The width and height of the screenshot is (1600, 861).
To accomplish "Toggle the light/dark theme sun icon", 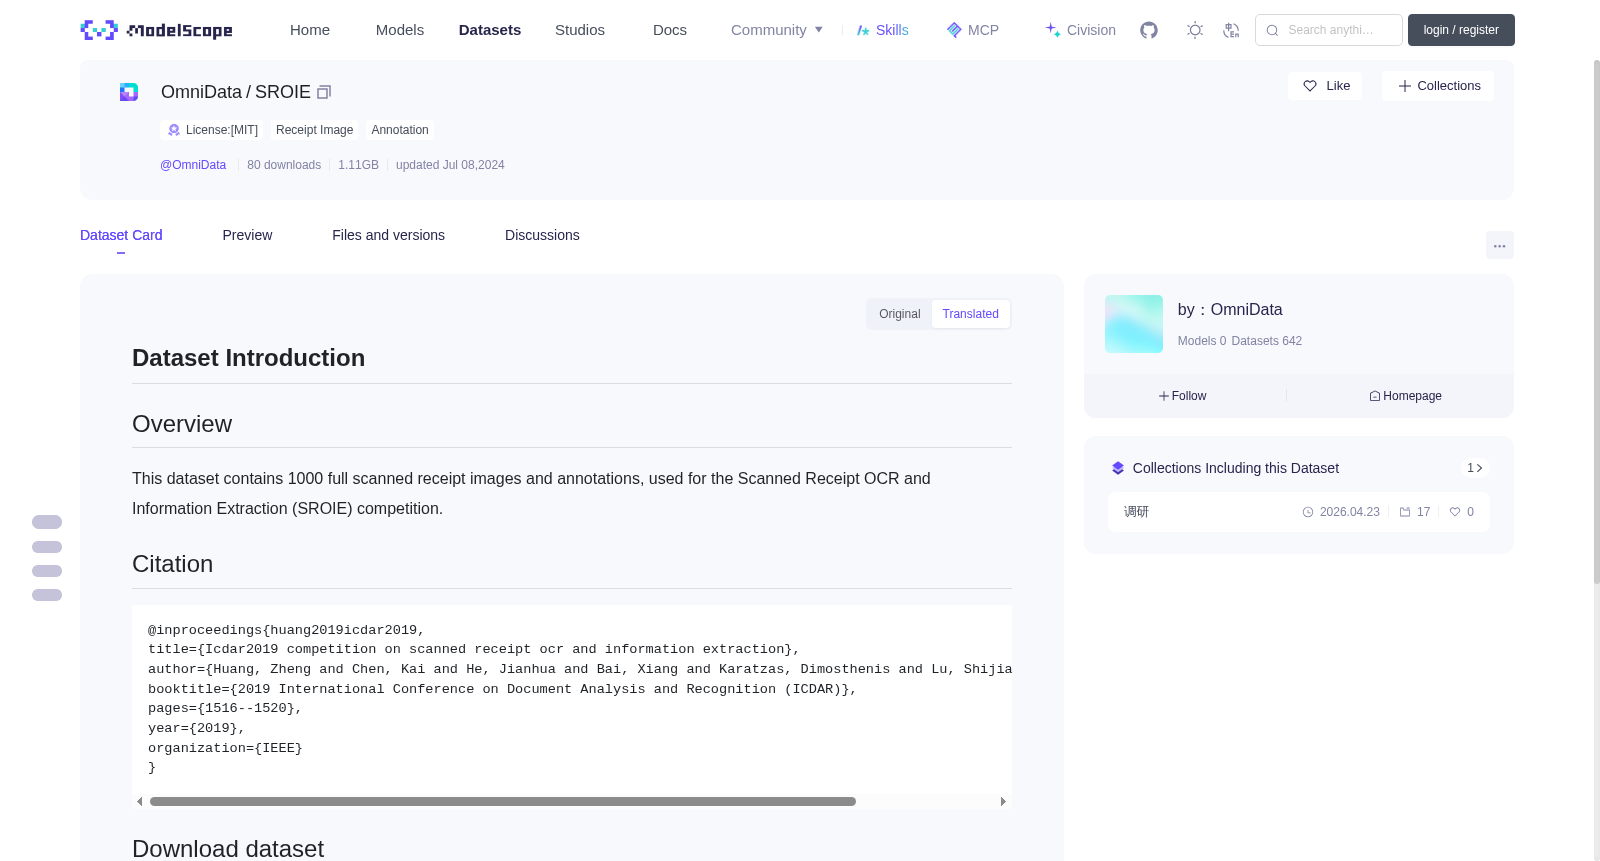I will [1195, 30].
